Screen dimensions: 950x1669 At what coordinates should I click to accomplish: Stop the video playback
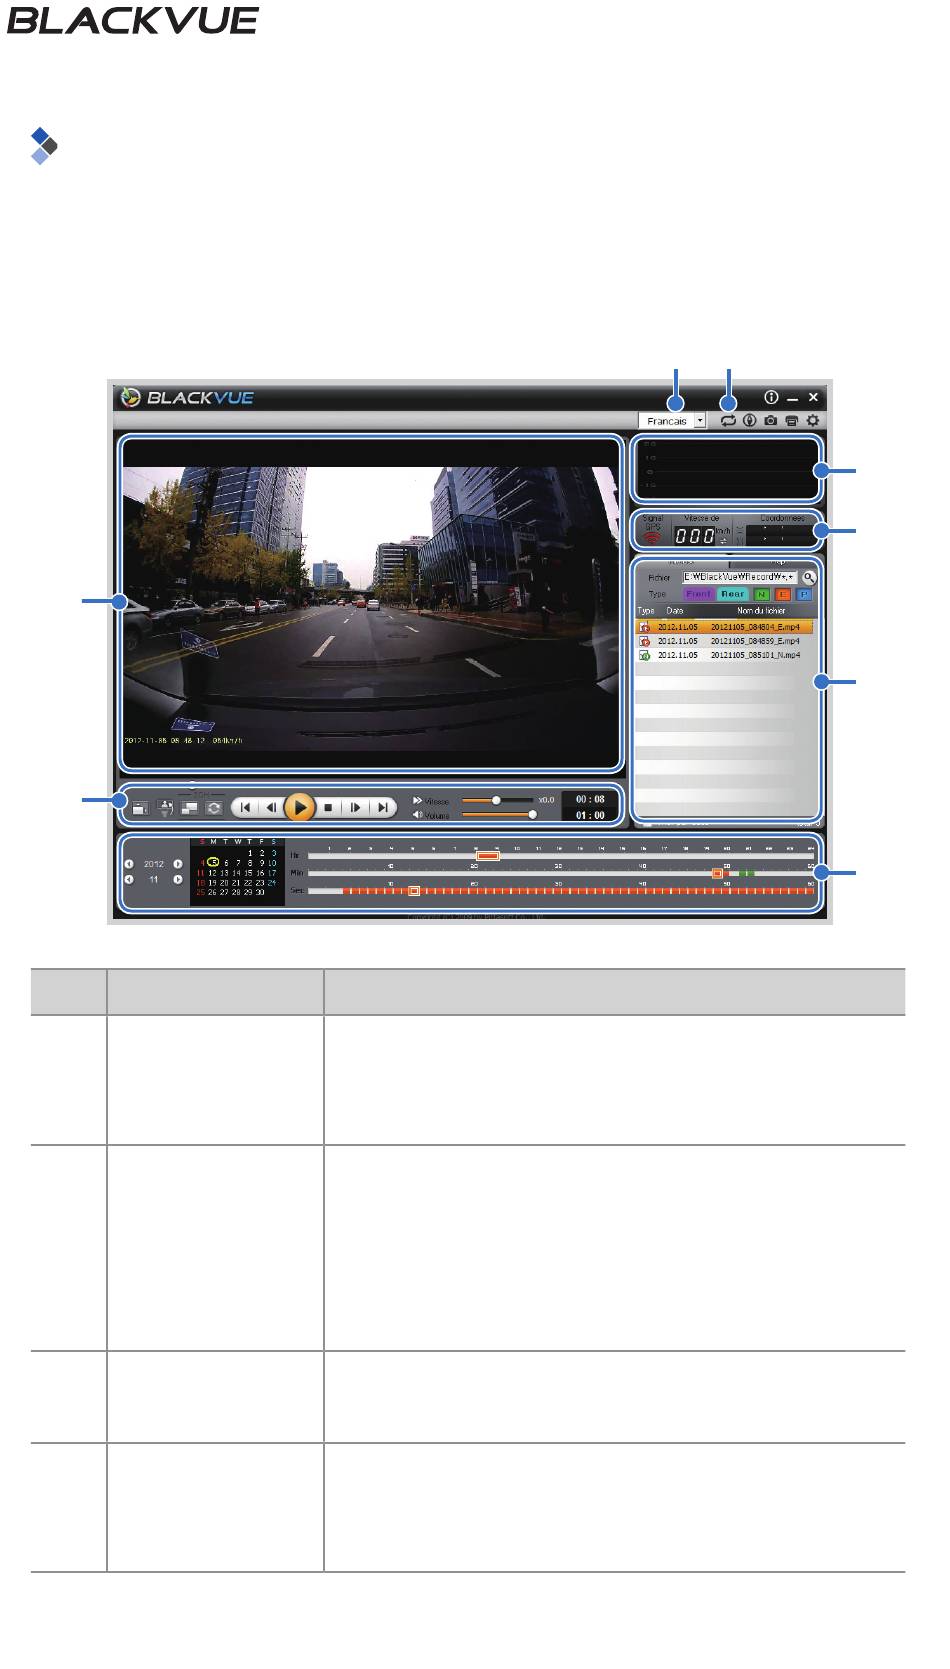[327, 807]
